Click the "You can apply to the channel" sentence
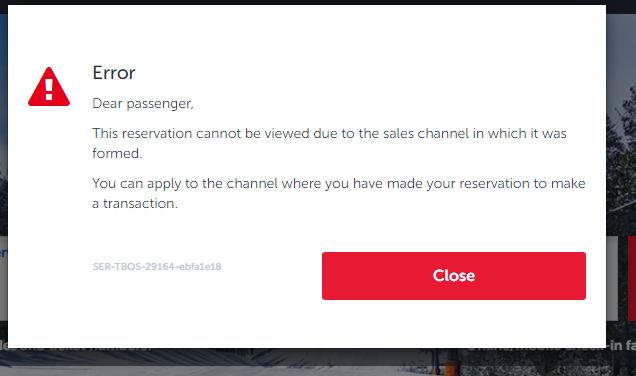 point(339,184)
